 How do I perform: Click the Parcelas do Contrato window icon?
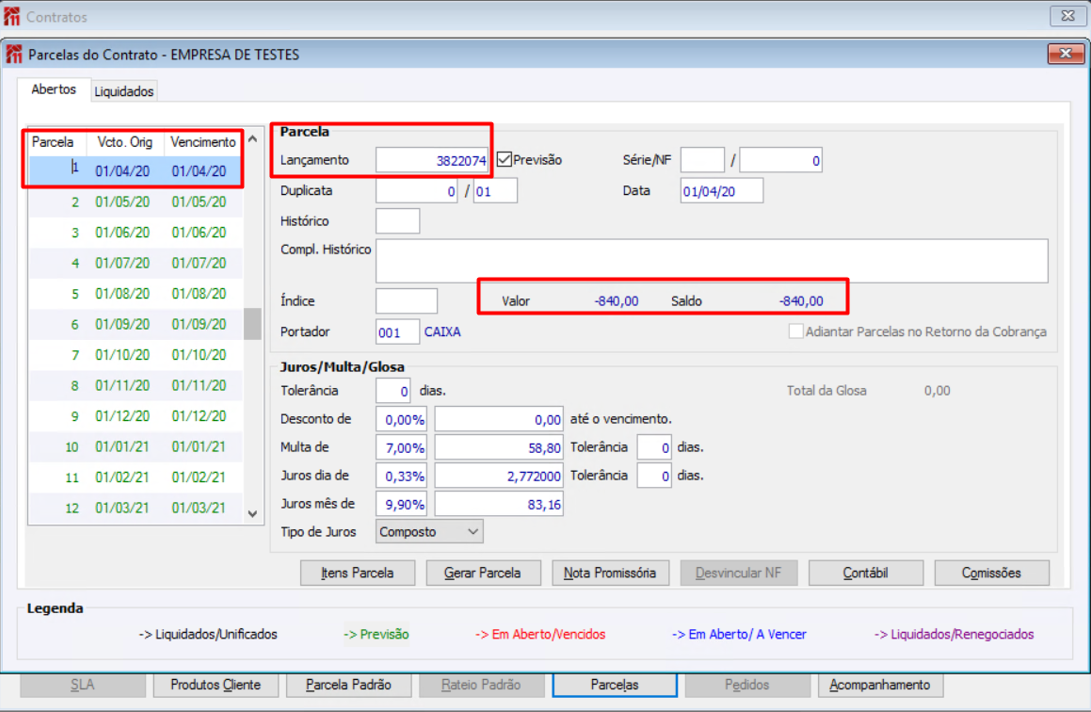[x=14, y=54]
